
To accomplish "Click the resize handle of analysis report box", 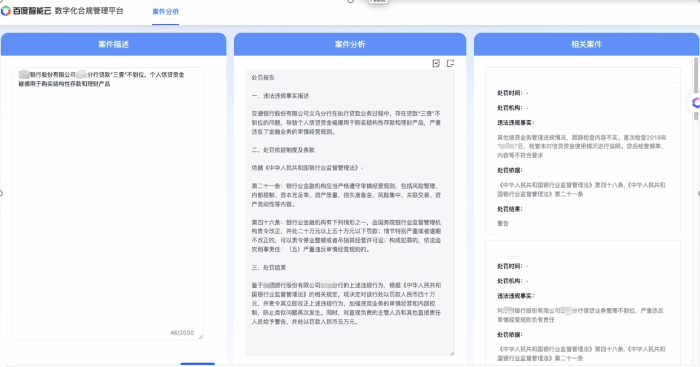I will (x=452, y=353).
